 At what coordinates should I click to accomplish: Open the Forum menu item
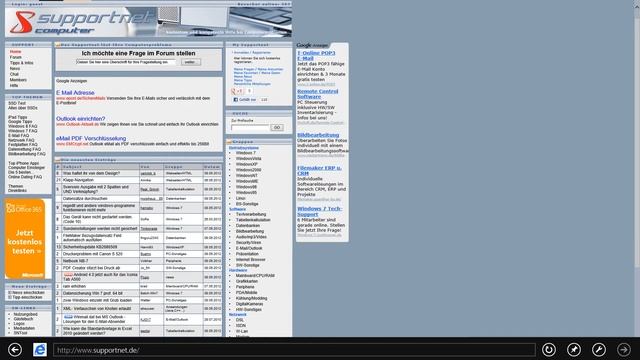(16, 58)
